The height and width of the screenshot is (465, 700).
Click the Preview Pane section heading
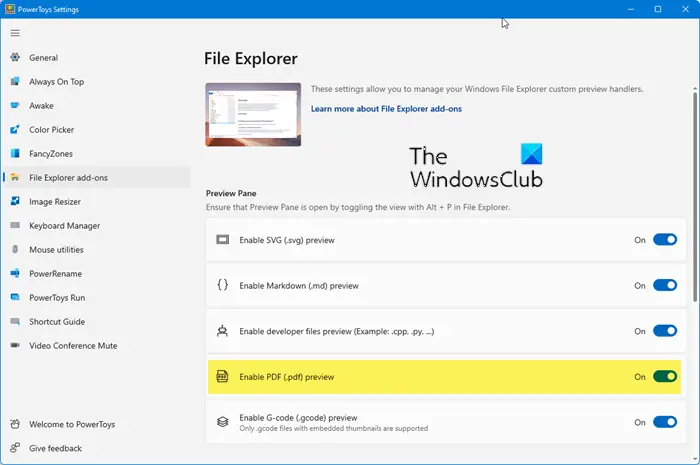[x=231, y=193]
